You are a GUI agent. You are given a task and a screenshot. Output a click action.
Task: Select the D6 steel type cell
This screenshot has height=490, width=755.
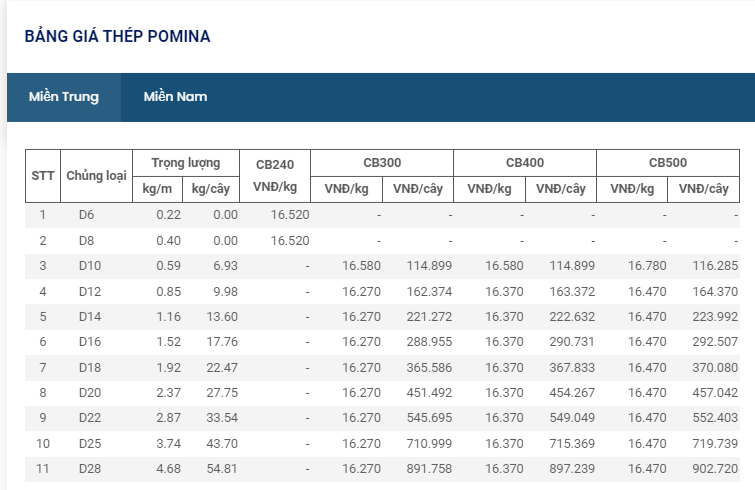[x=86, y=215]
